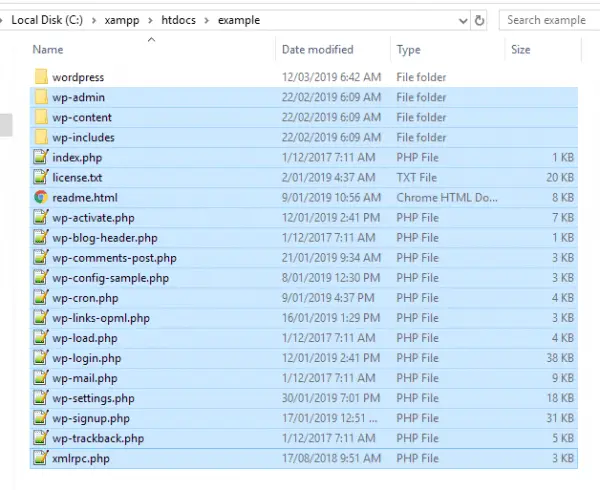Click the index.php file icon
The height and width of the screenshot is (490, 600).
click(41, 157)
